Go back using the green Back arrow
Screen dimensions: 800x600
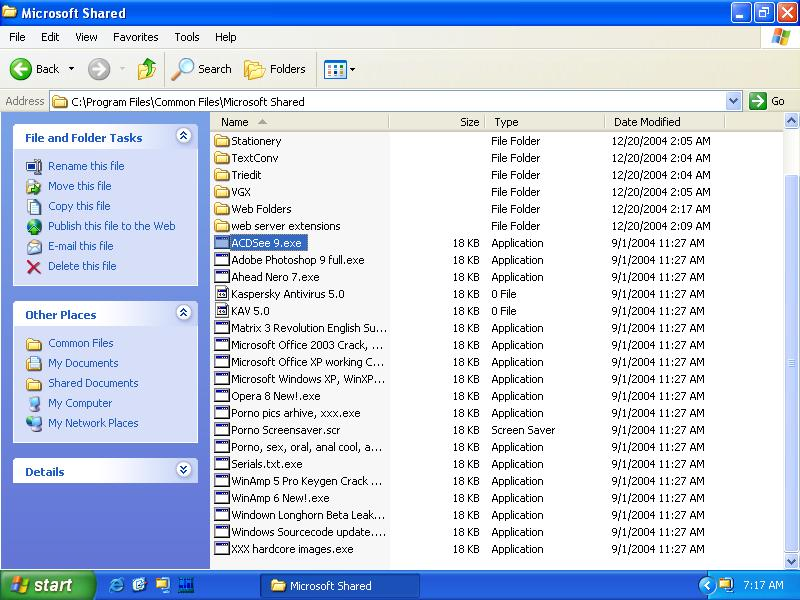[x=21, y=69]
